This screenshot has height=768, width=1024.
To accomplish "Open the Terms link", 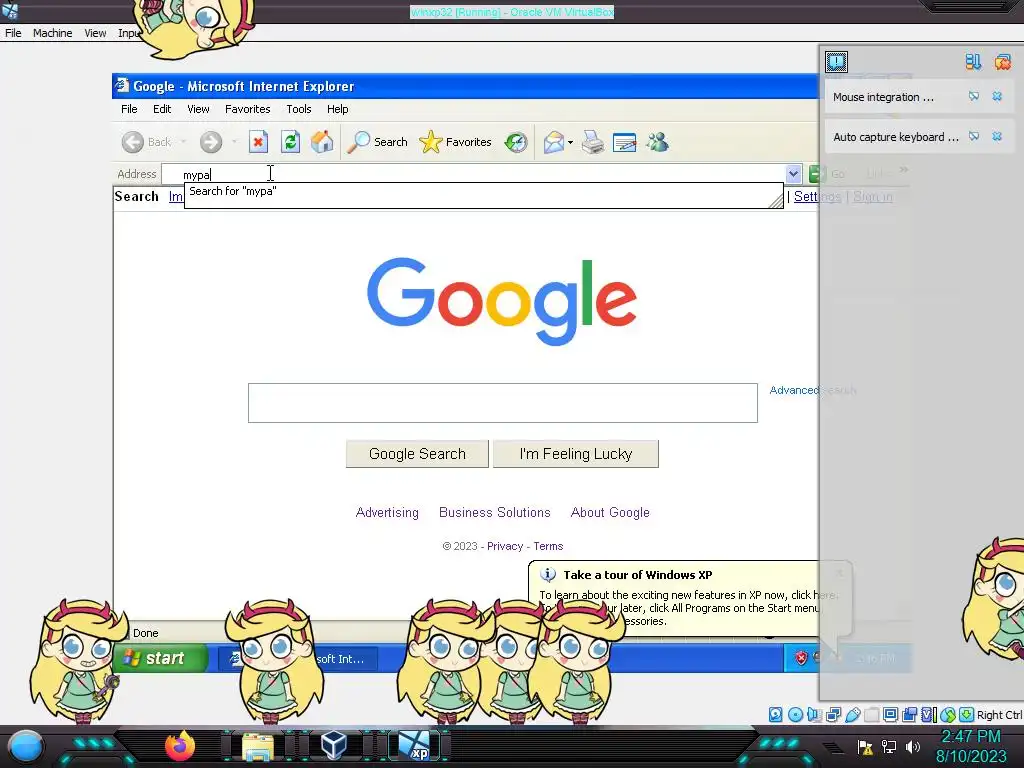I will tap(548, 546).
